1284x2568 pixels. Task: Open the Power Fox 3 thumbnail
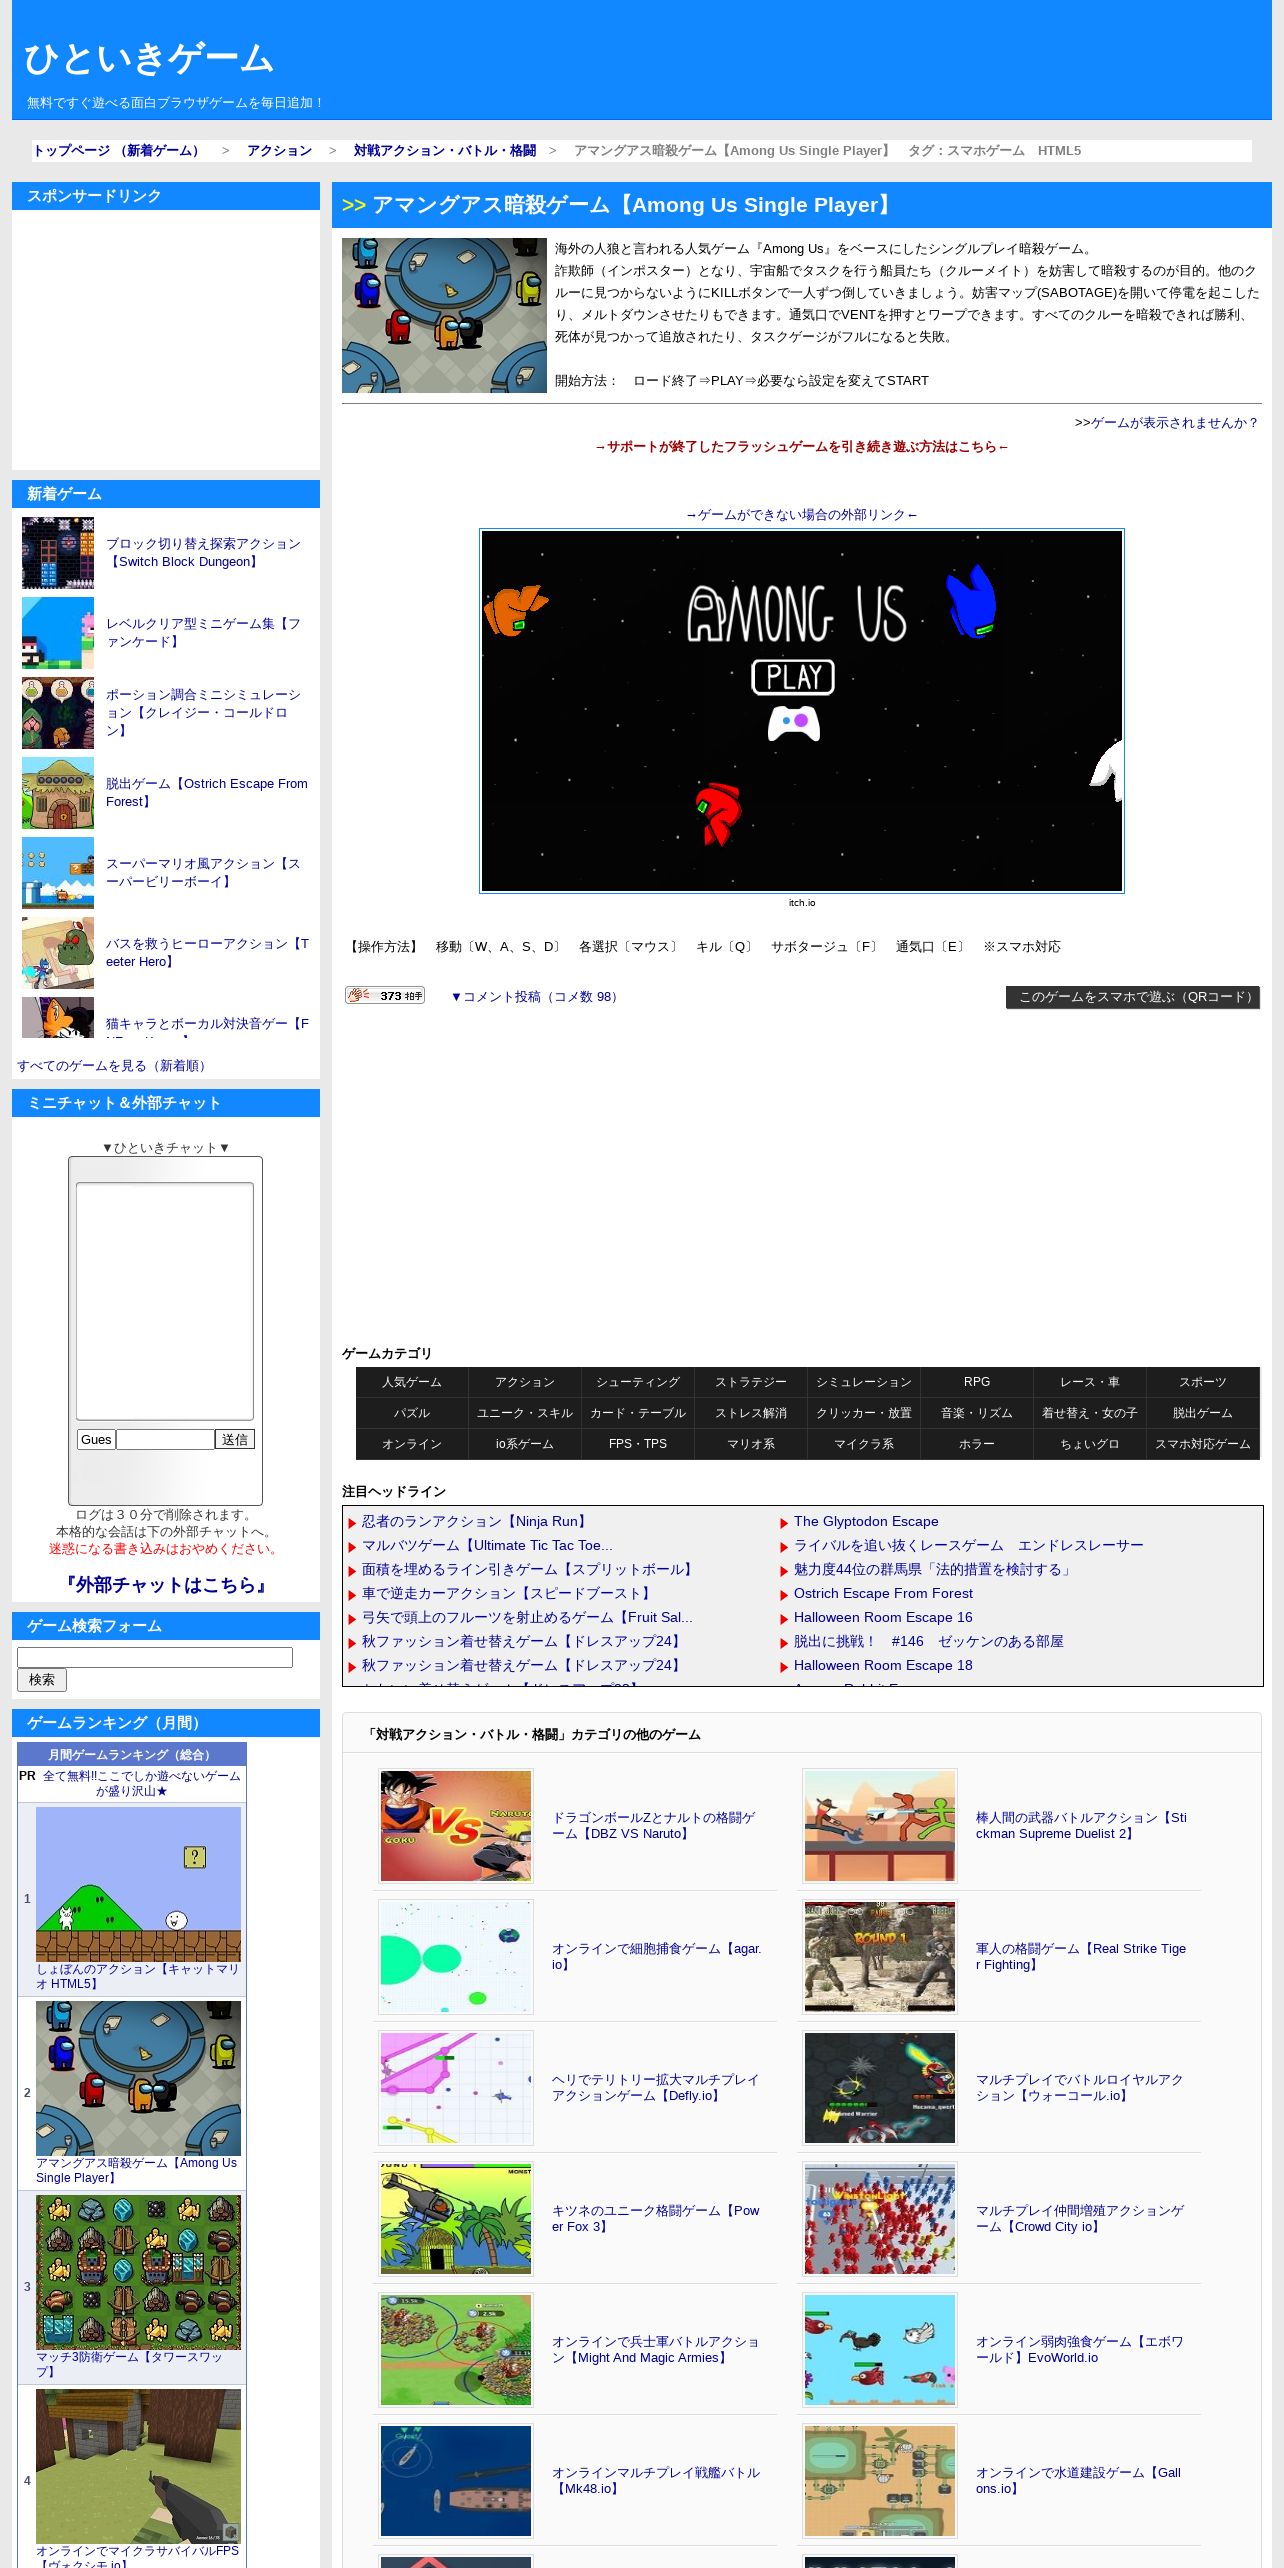pyautogui.click(x=456, y=2219)
